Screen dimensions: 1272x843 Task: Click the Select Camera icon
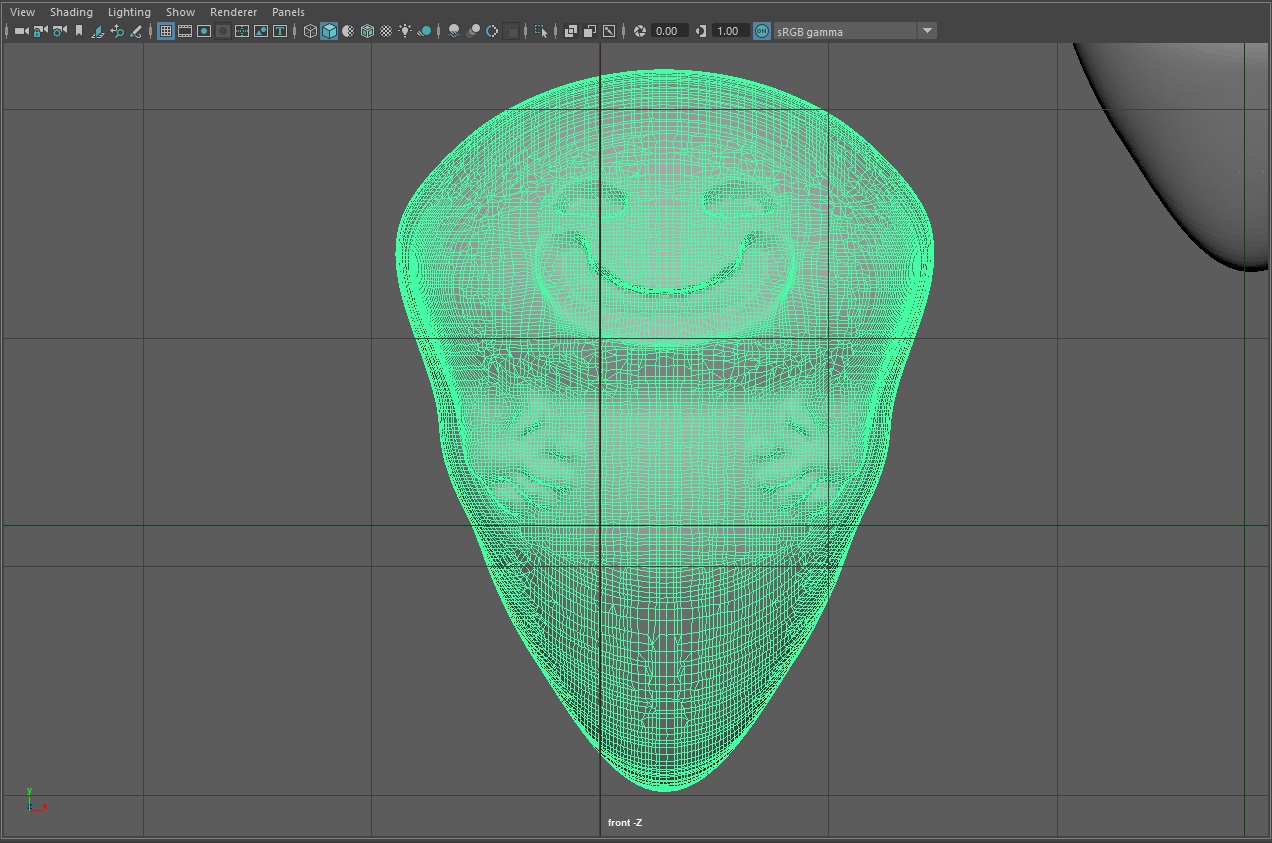click(21, 31)
